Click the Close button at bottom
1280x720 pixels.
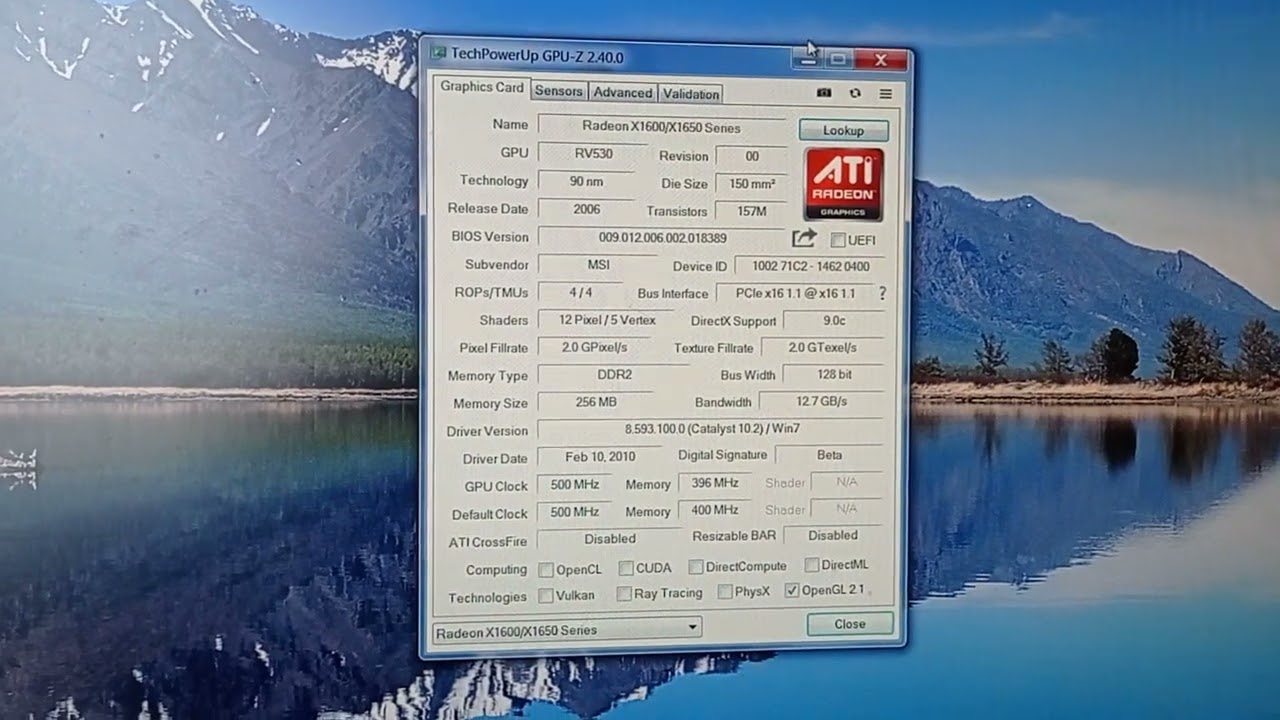point(850,624)
